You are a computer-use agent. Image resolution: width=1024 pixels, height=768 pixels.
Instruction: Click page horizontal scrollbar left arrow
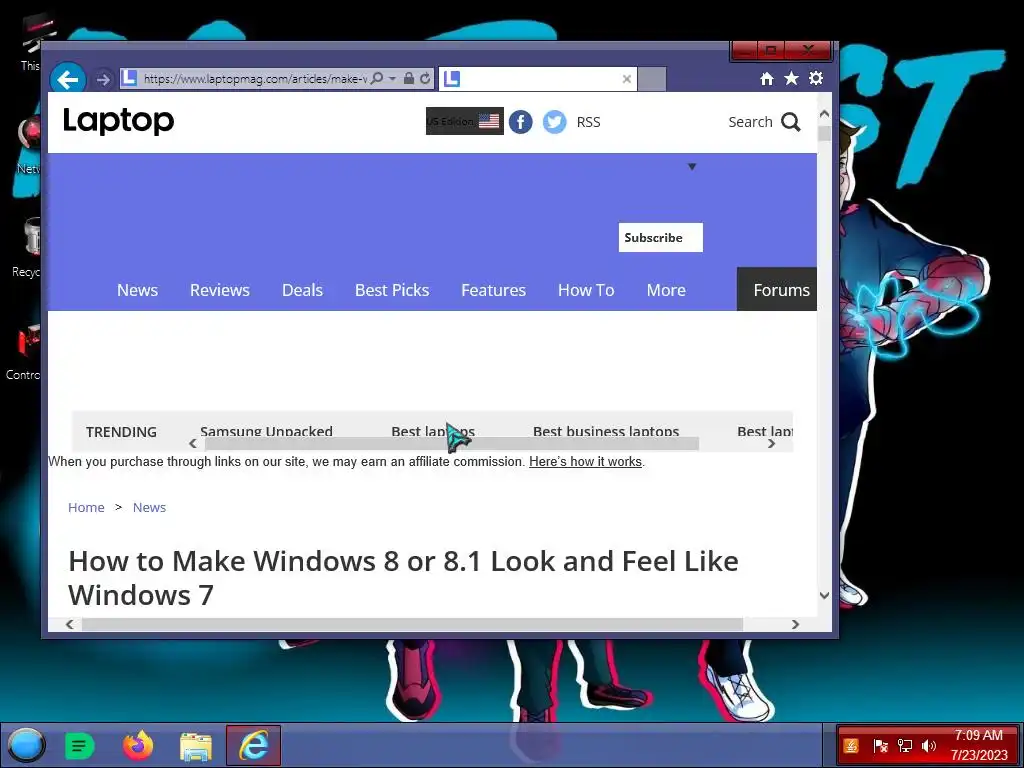[69, 624]
